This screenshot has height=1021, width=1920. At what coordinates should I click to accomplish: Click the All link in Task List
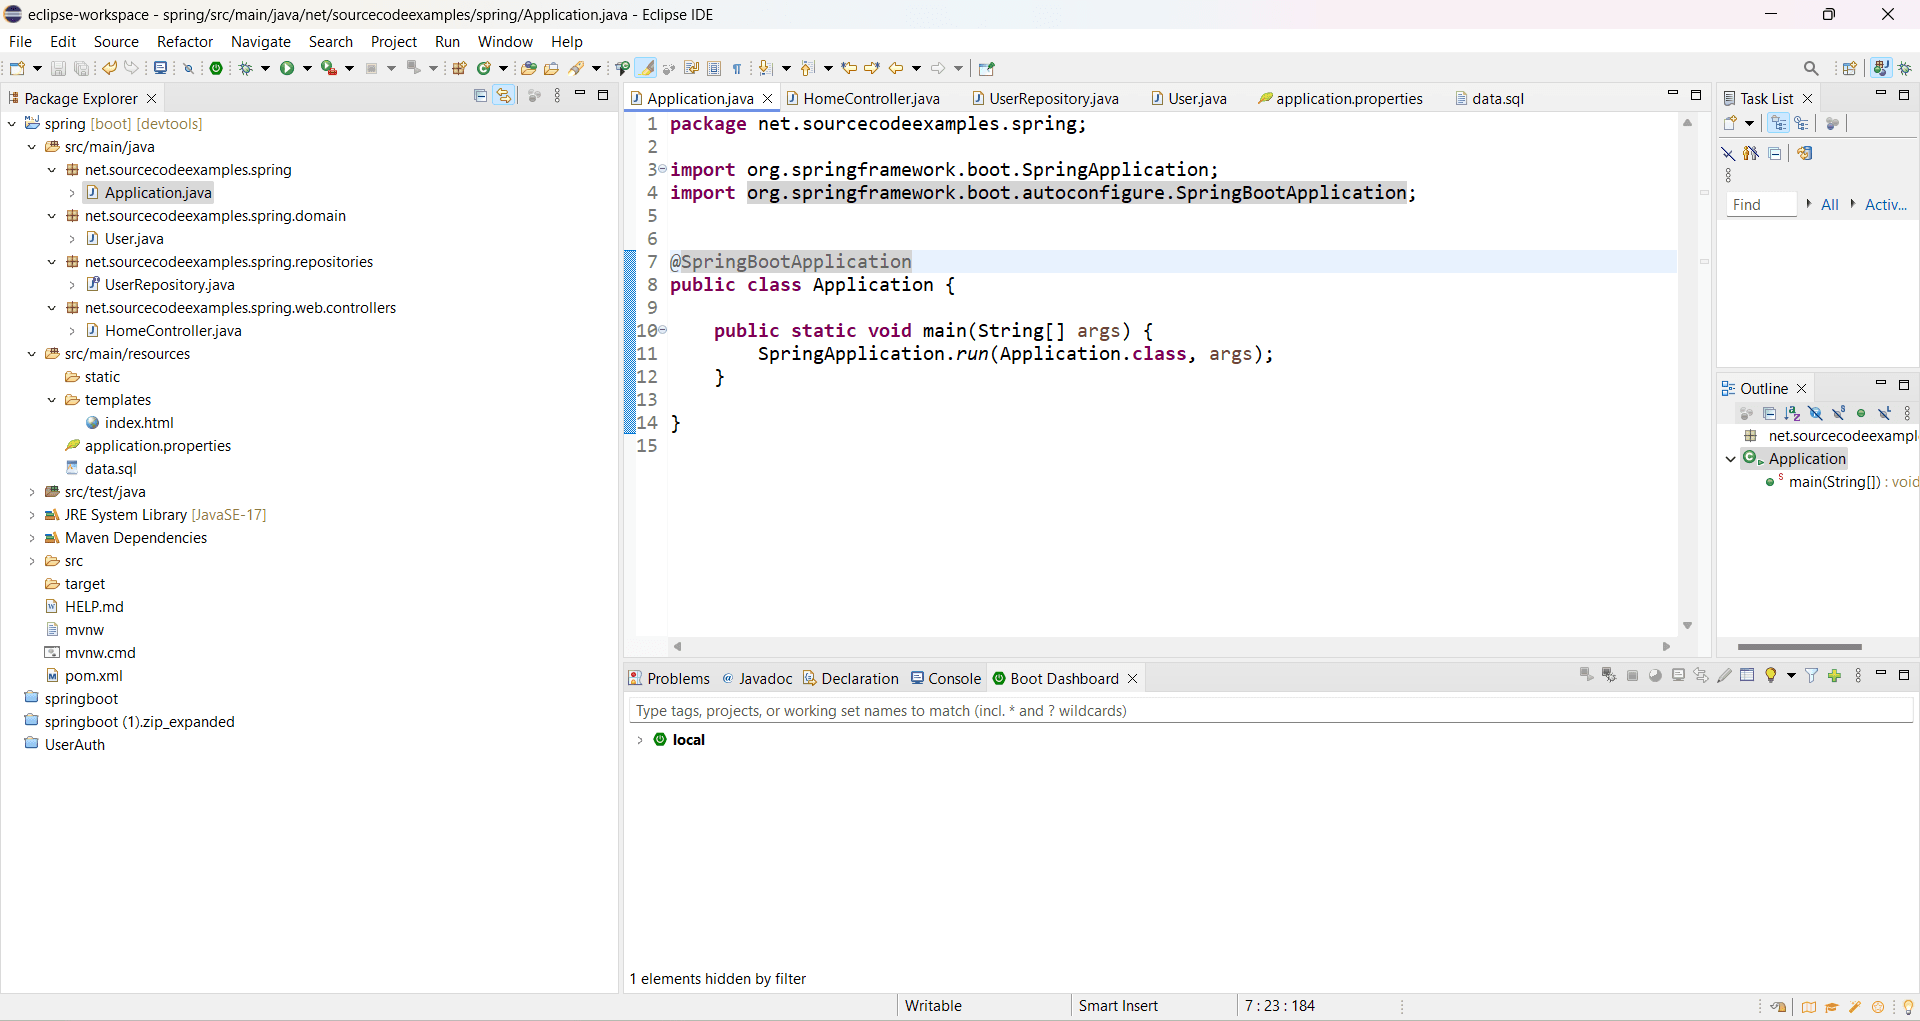(x=1830, y=204)
